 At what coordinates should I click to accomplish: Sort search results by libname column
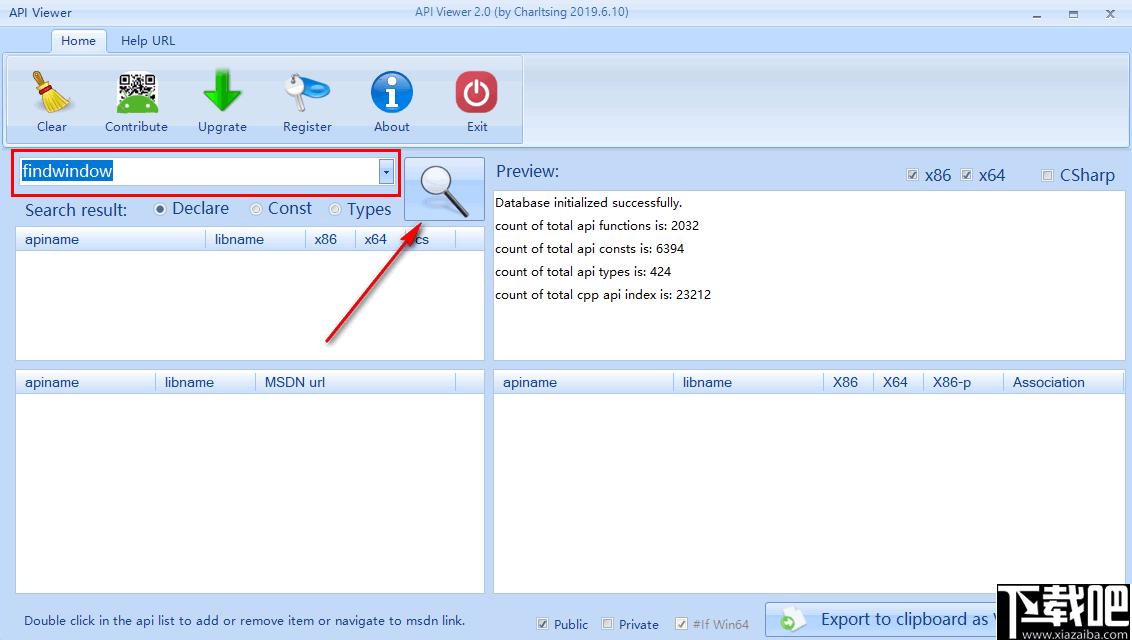(256, 240)
